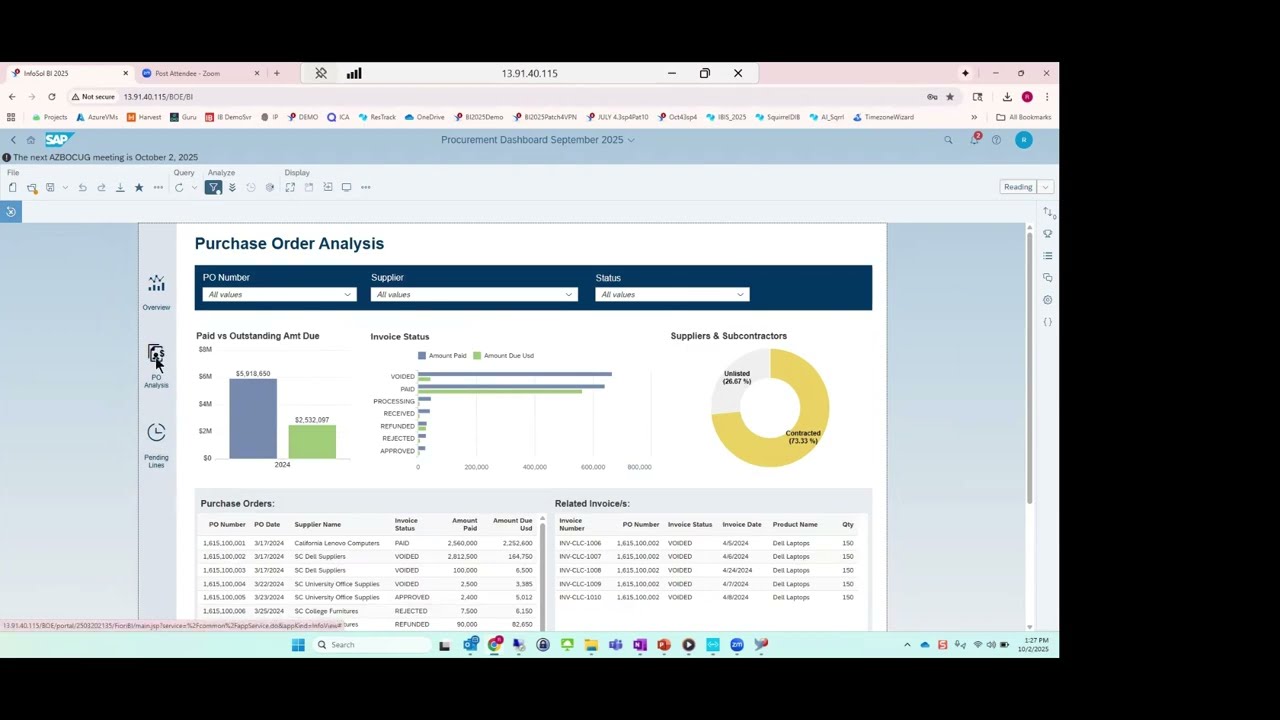Open the SAP search icon
This screenshot has height=720, width=1280.
(948, 140)
